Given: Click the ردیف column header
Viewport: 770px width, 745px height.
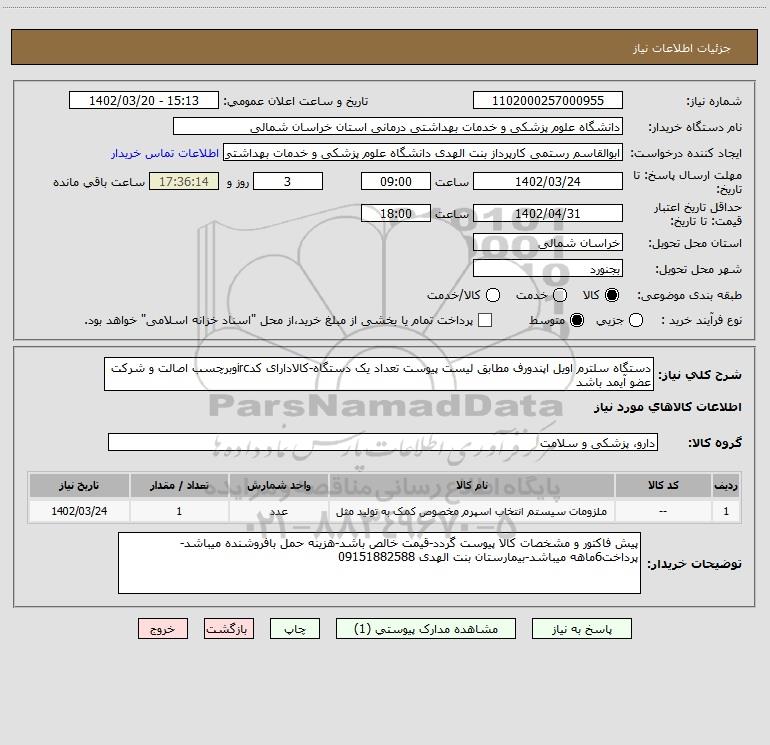Looking at the screenshot, I should pyautogui.click(x=726, y=485).
